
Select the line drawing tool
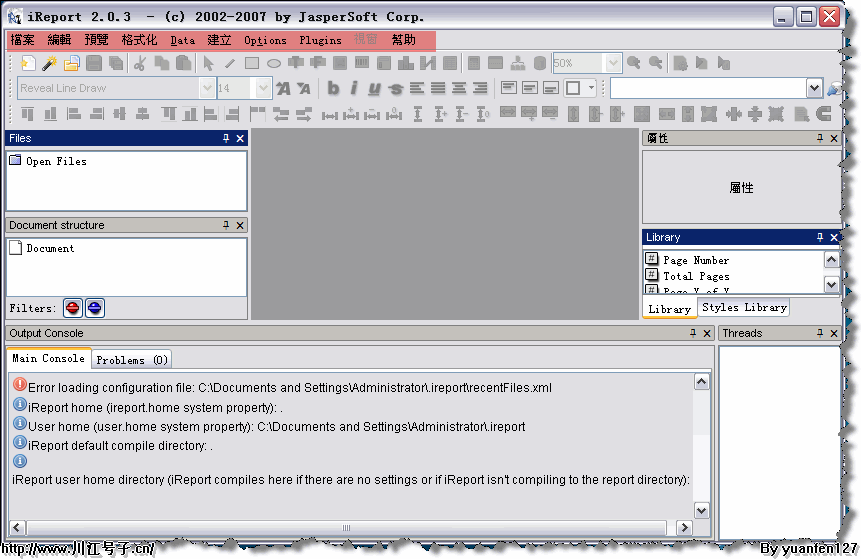click(x=230, y=63)
